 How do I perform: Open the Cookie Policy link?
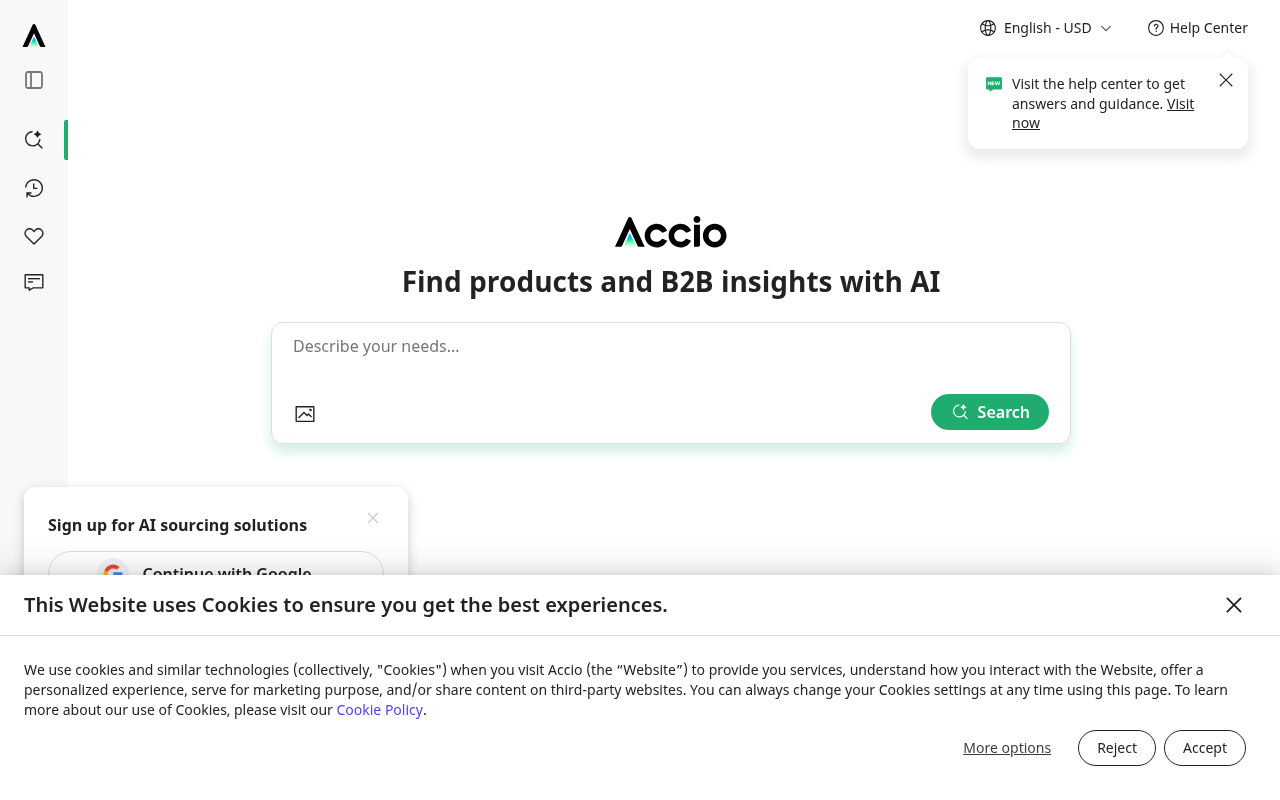[x=379, y=709]
